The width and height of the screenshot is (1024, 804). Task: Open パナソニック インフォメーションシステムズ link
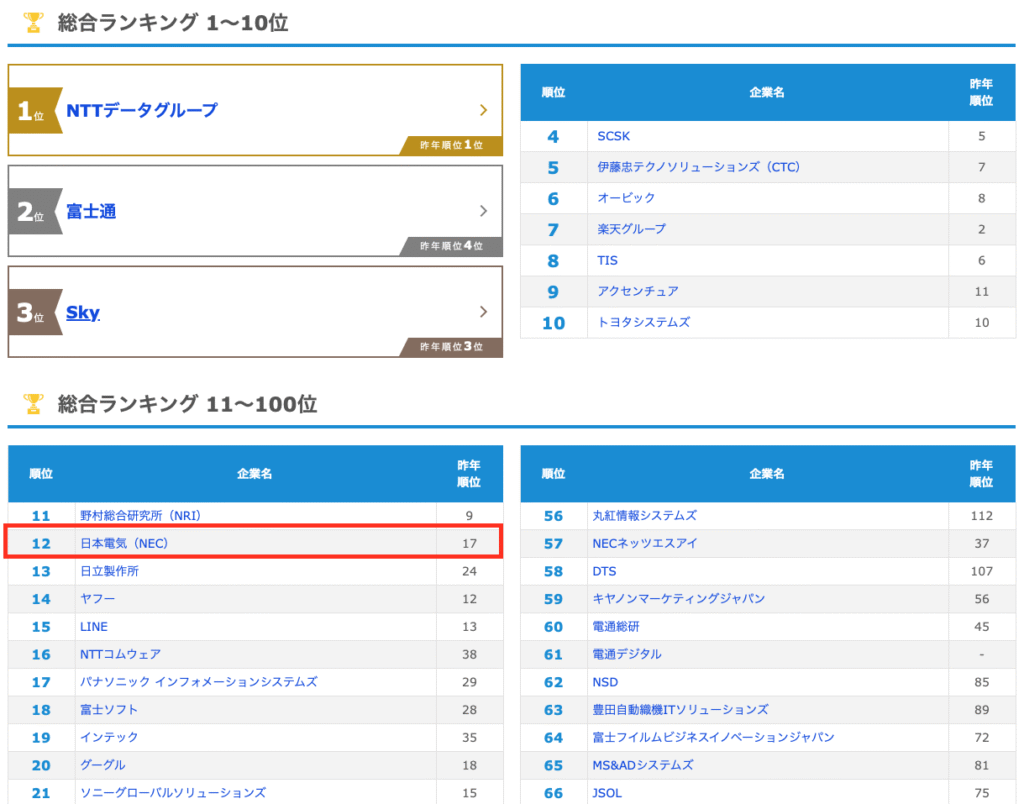(x=199, y=682)
